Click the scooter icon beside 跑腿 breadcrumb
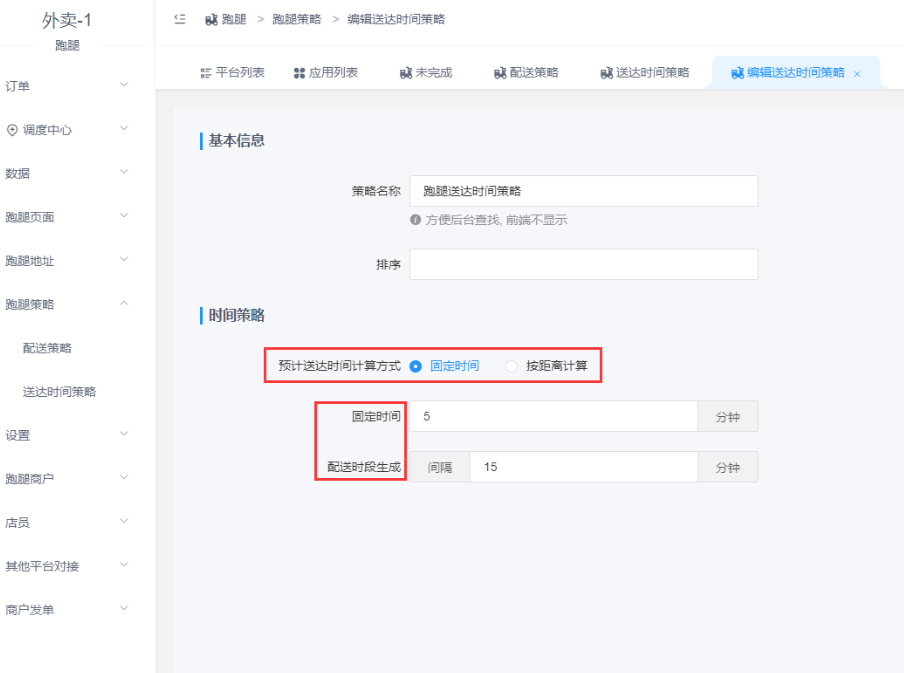The height and width of the screenshot is (673, 904). tap(211, 20)
